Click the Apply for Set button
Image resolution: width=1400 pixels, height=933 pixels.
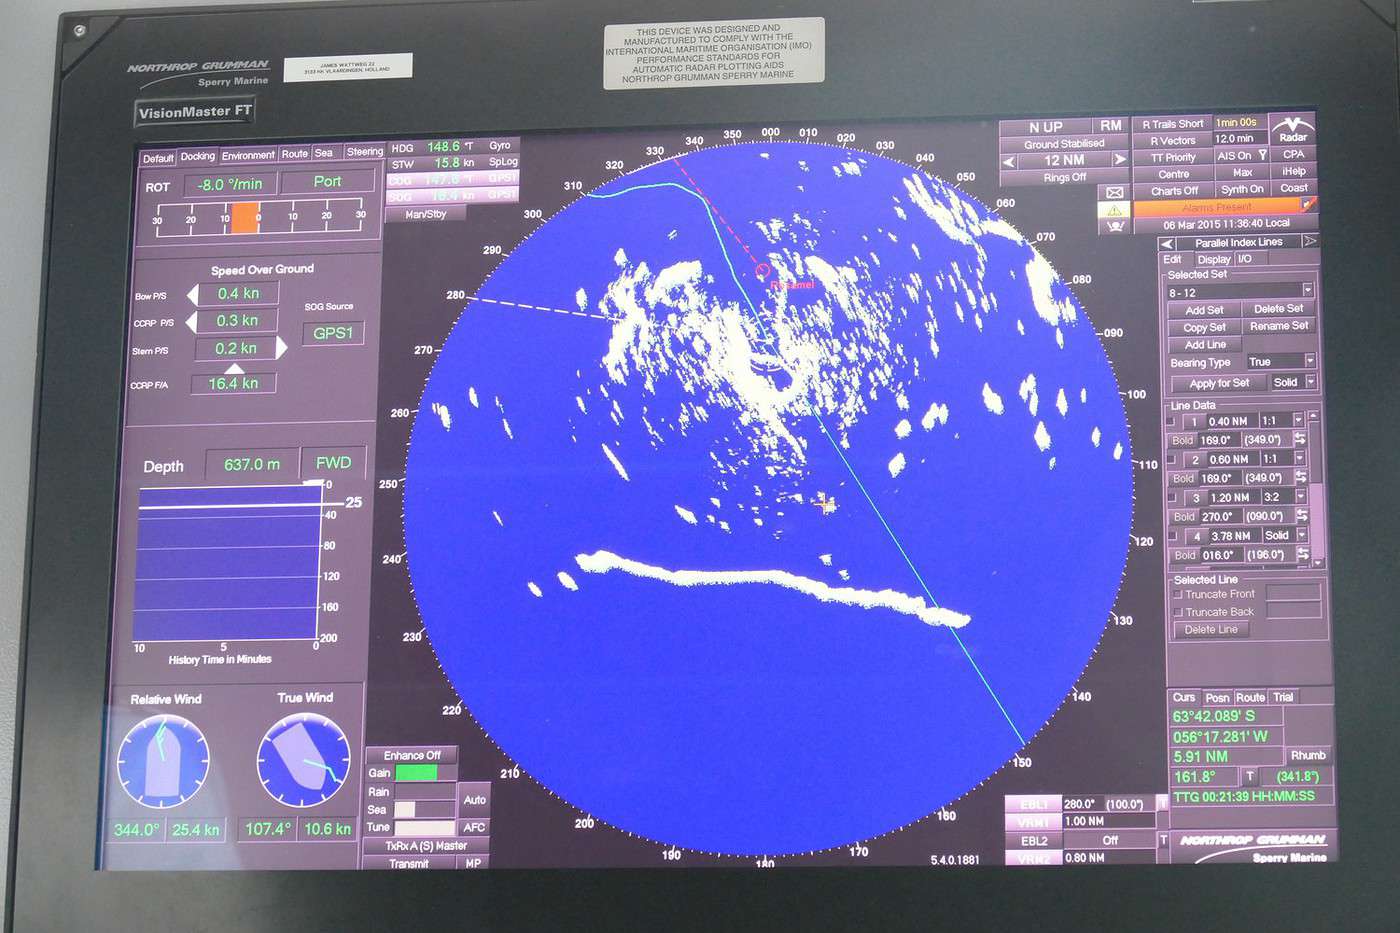1219,383
